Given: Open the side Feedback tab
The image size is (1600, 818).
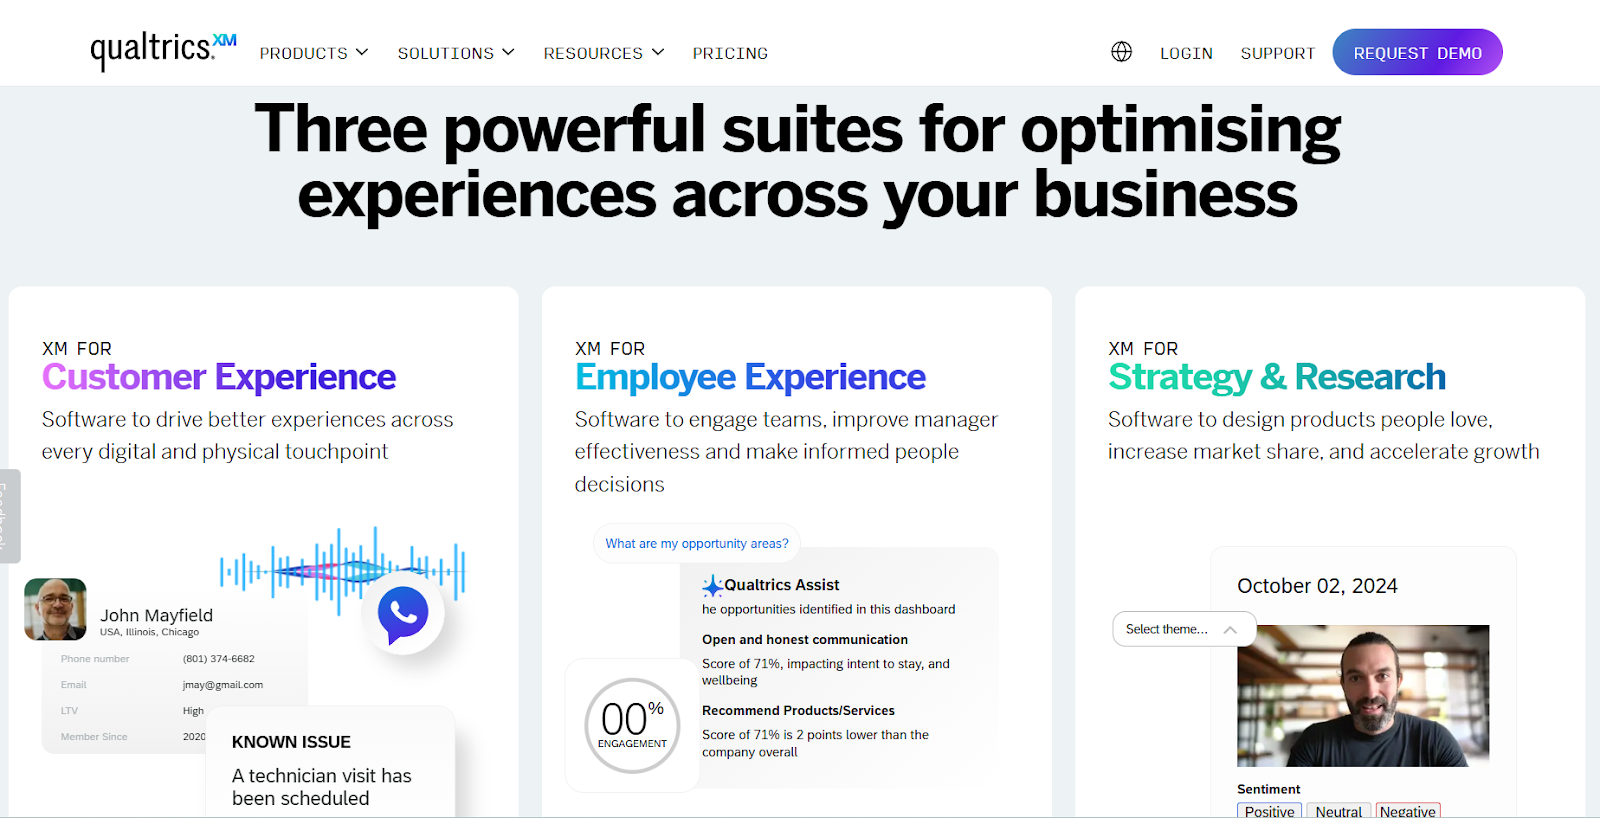Looking at the screenshot, I should pyautogui.click(x=8, y=515).
